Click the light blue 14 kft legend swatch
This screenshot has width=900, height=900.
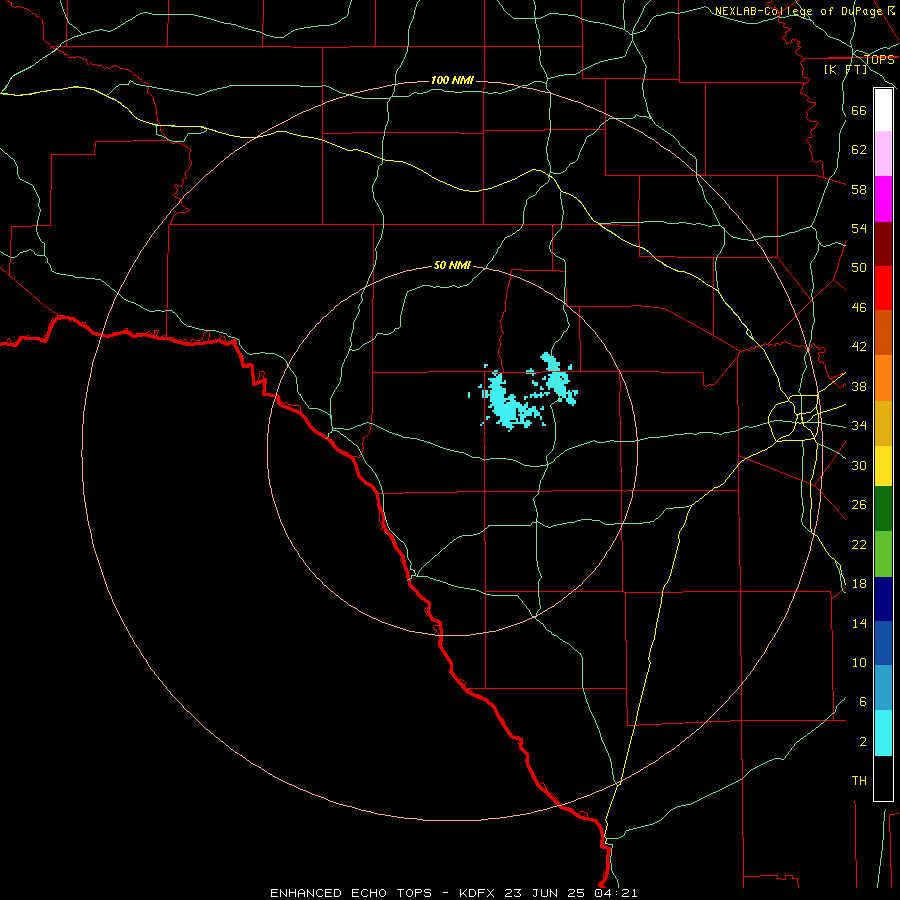[x=883, y=688]
